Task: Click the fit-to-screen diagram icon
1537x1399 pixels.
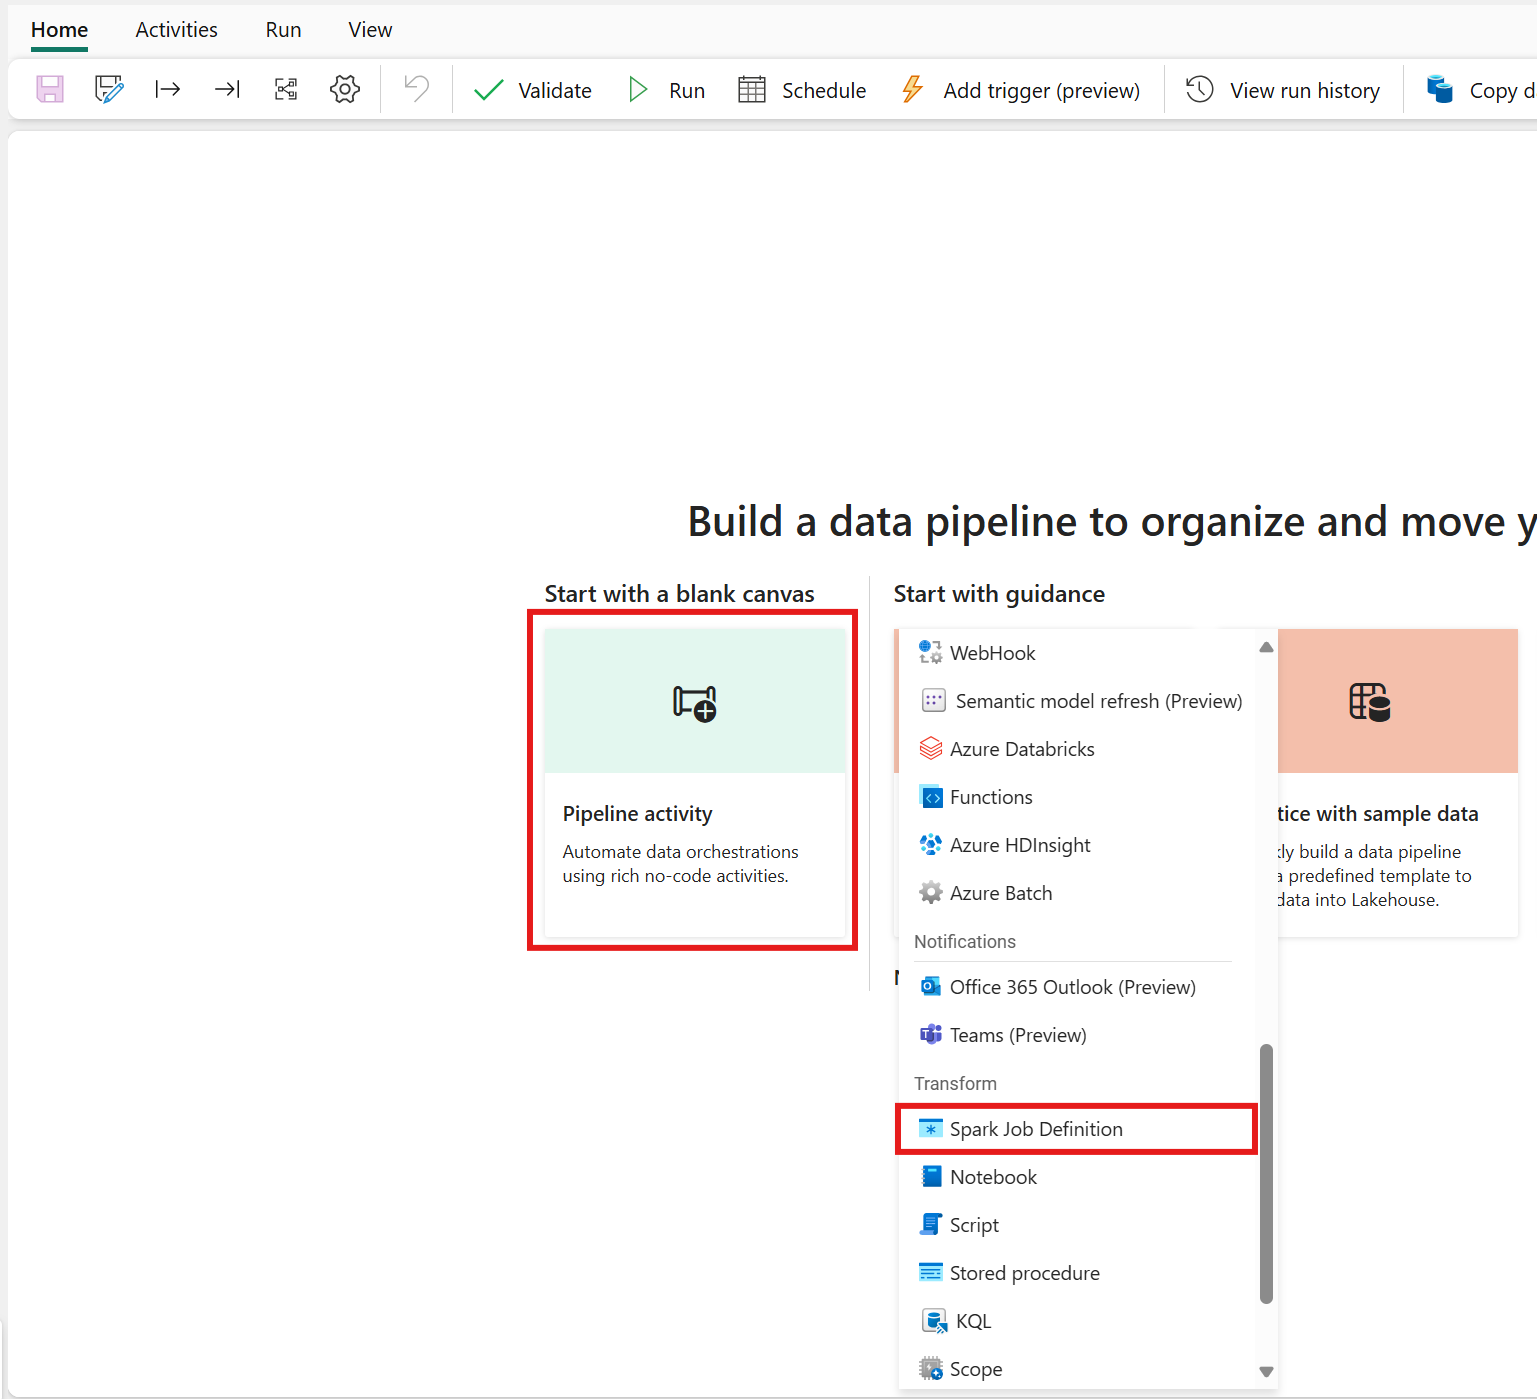Action: tap(286, 89)
